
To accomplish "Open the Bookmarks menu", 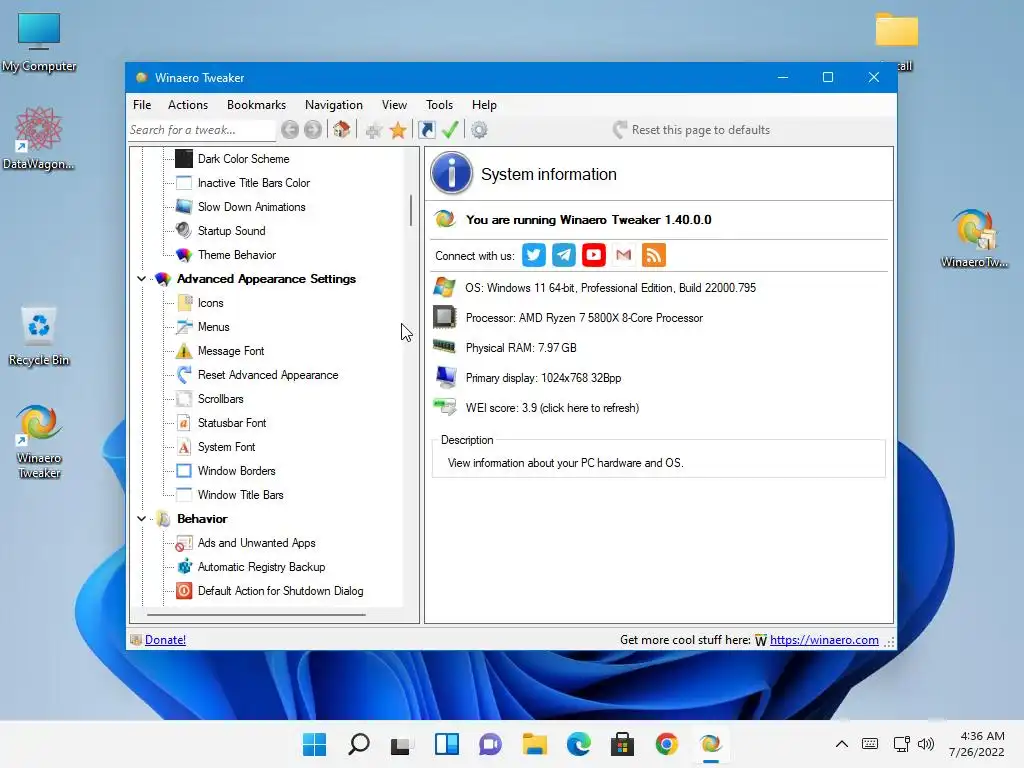I will click(x=256, y=104).
